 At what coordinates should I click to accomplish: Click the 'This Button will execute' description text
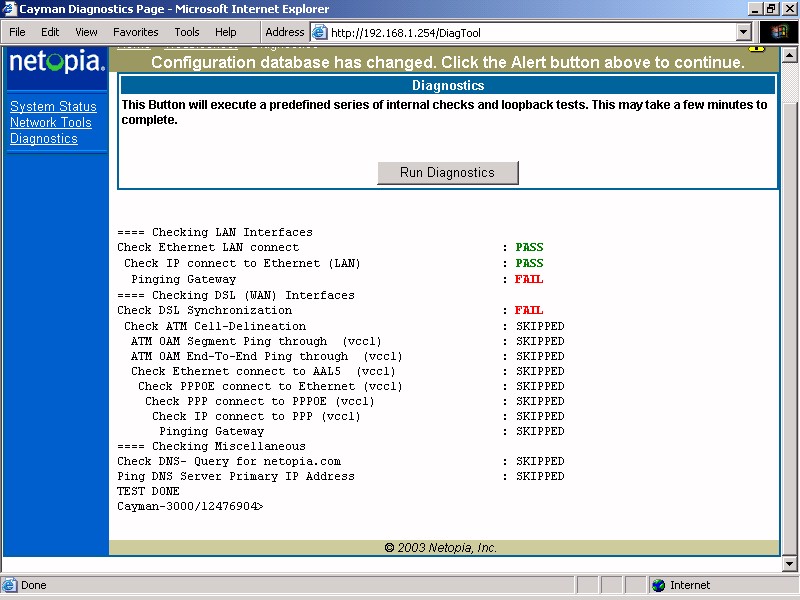pos(444,112)
